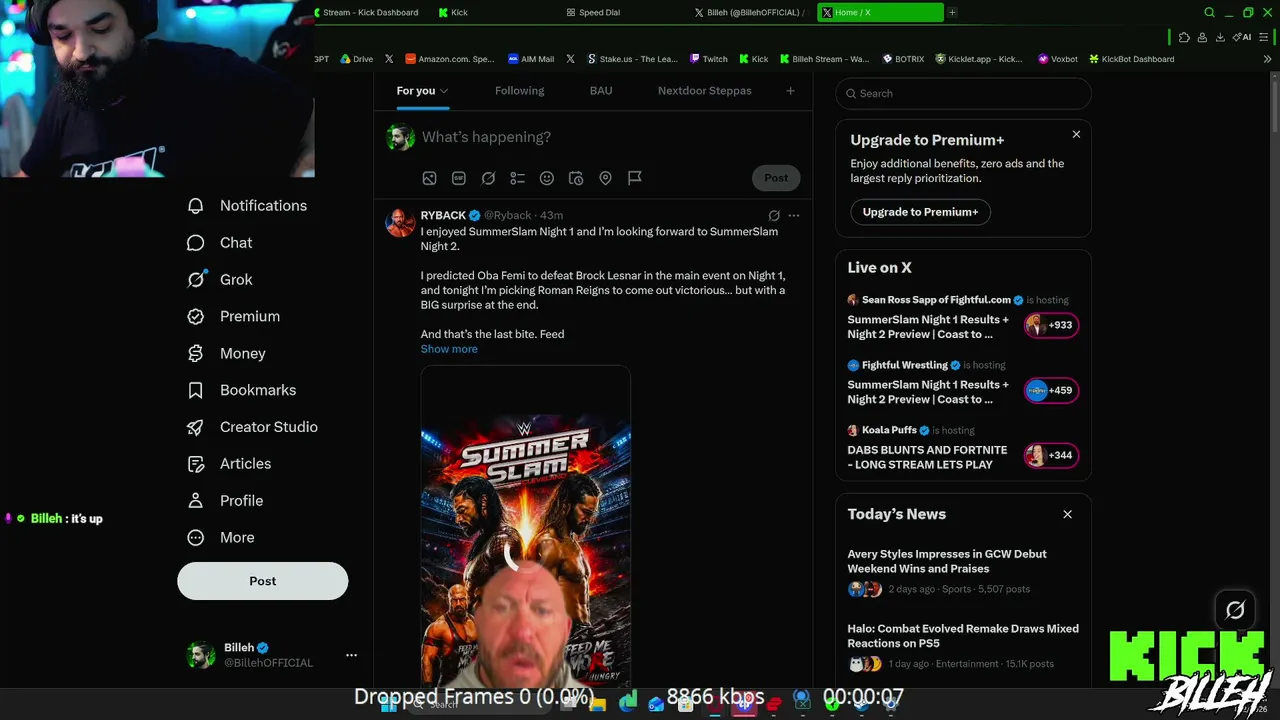The height and width of the screenshot is (720, 1280).
Task: Schedule the post using the calendar icon
Action: [576, 178]
